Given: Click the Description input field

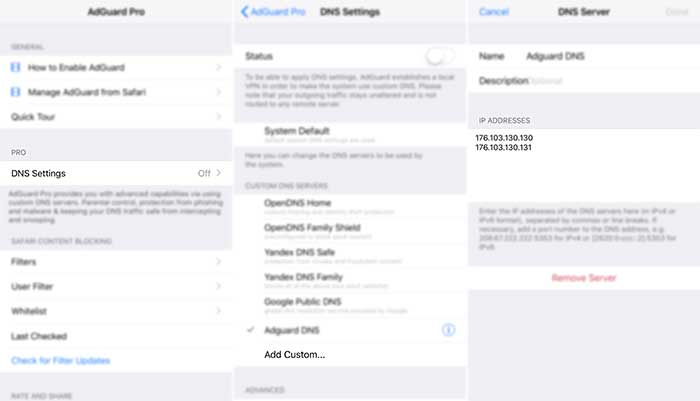Looking at the screenshot, I should pyautogui.click(x=600, y=80).
